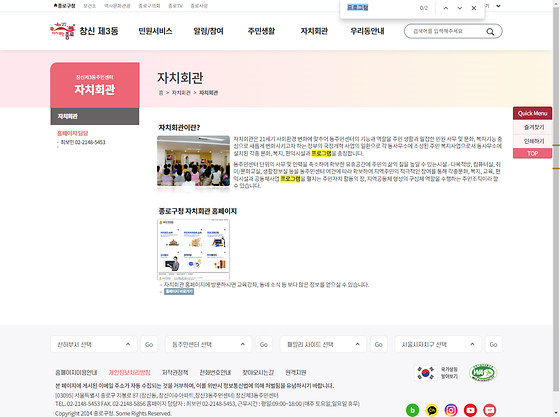Click the 창신 제3동 site title

[99, 31]
